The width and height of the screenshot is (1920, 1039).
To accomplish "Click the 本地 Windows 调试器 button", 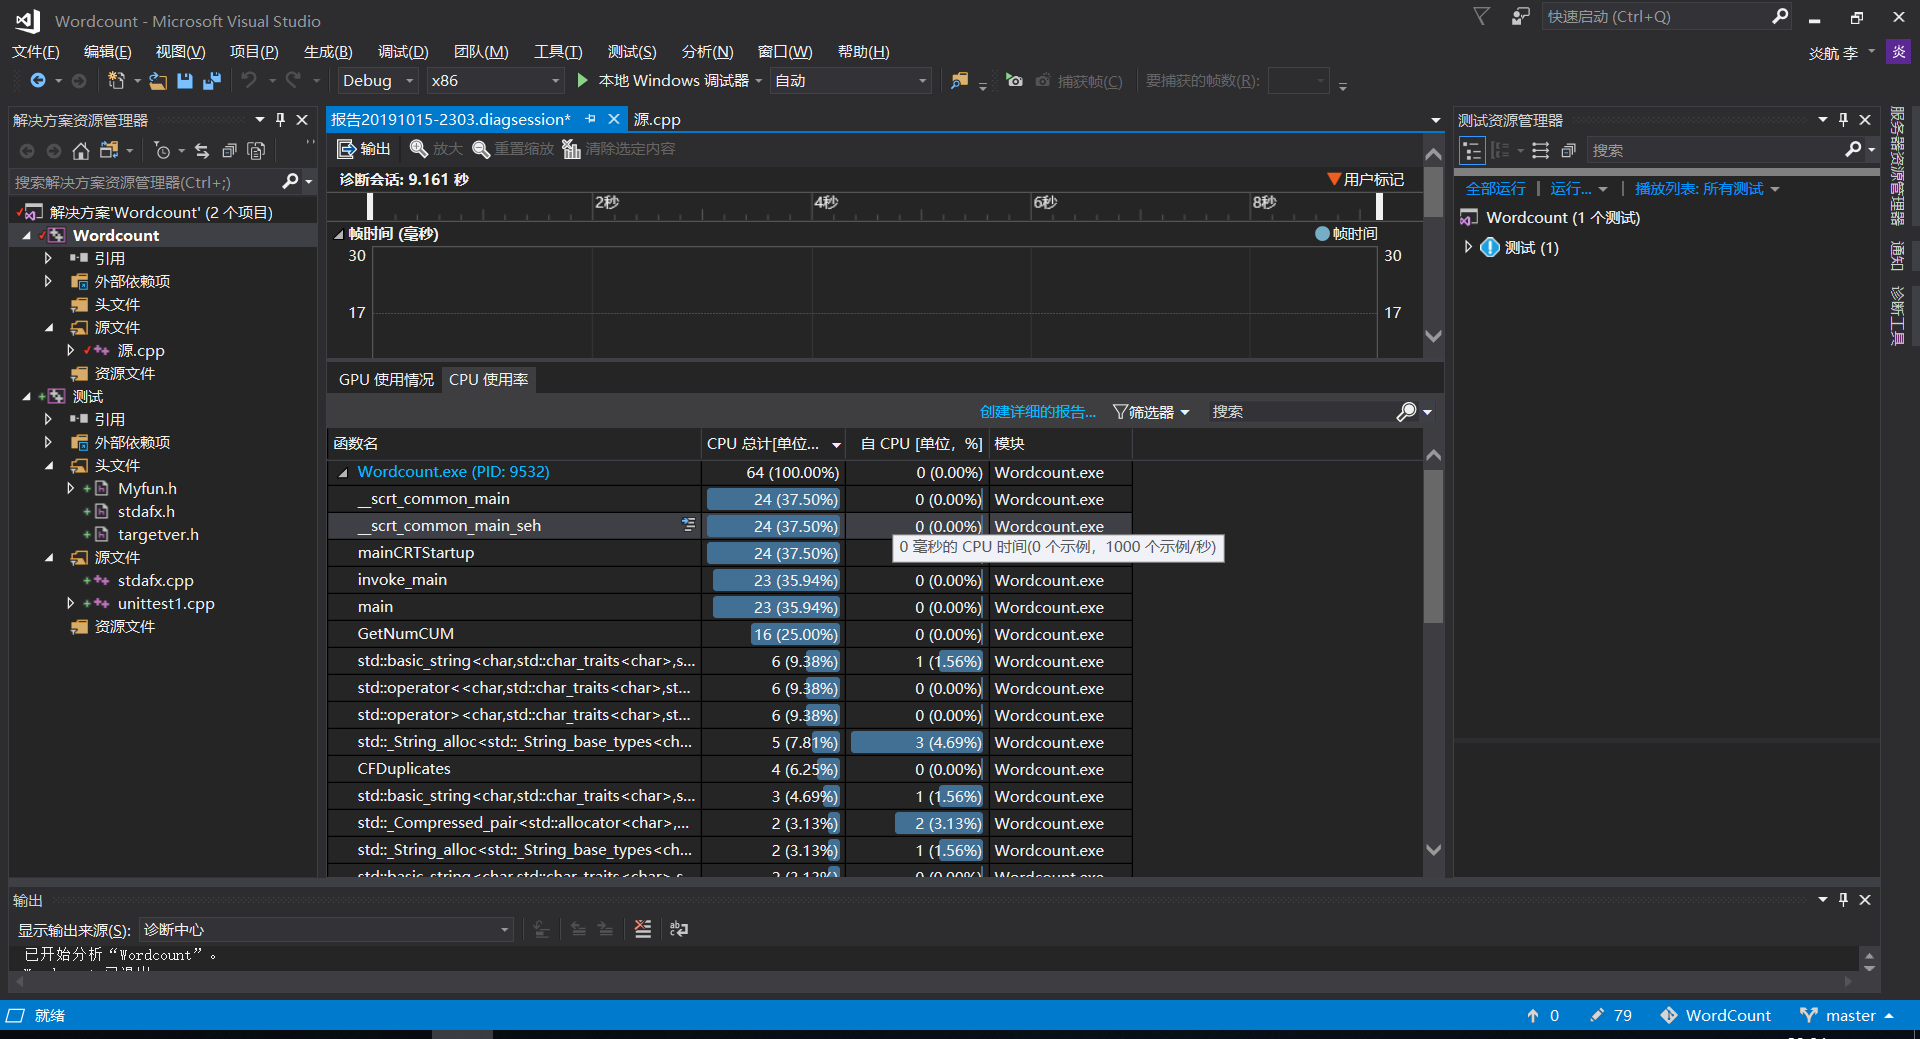I will coord(669,81).
